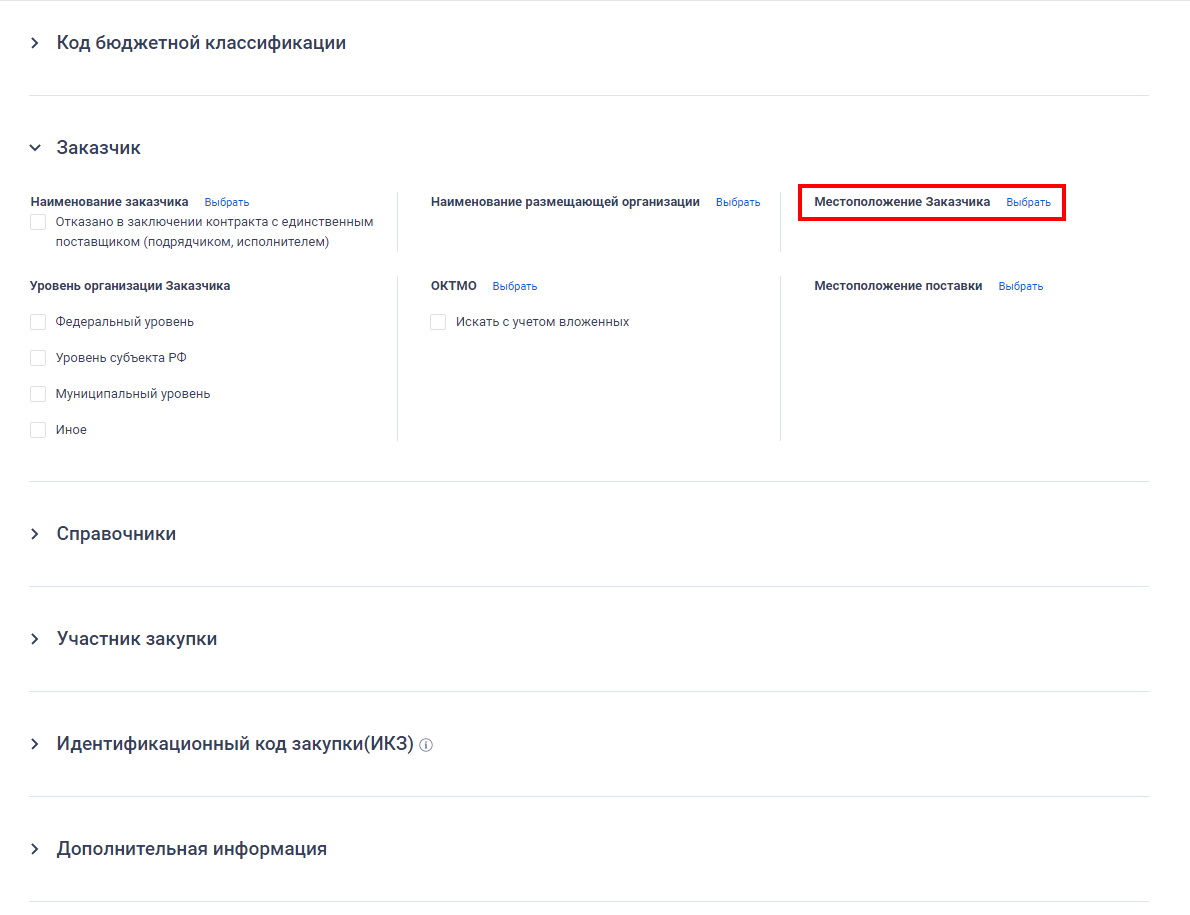Click info icon next to ИКЗ heading
Screen dimensions: 1190x915
pyautogui.click(x=427, y=745)
